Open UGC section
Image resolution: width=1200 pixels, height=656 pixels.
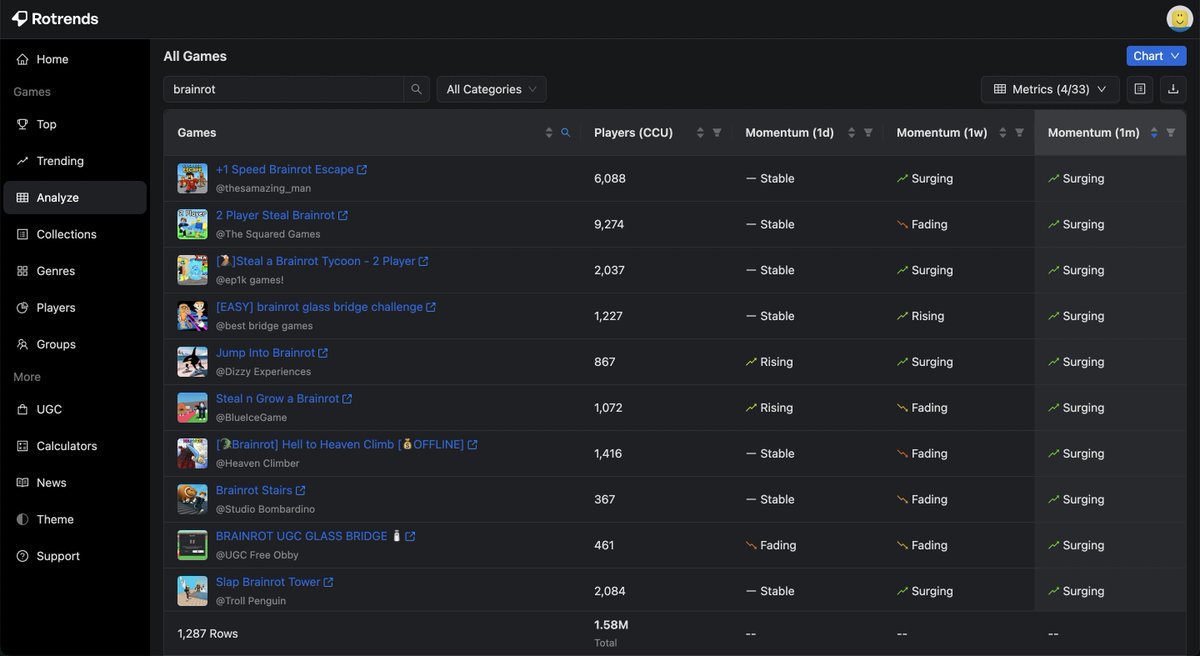point(75,409)
